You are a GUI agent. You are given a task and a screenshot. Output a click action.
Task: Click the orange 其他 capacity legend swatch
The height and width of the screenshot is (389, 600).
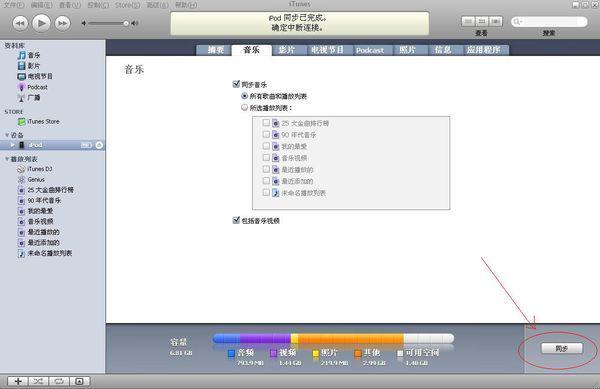[358, 353]
